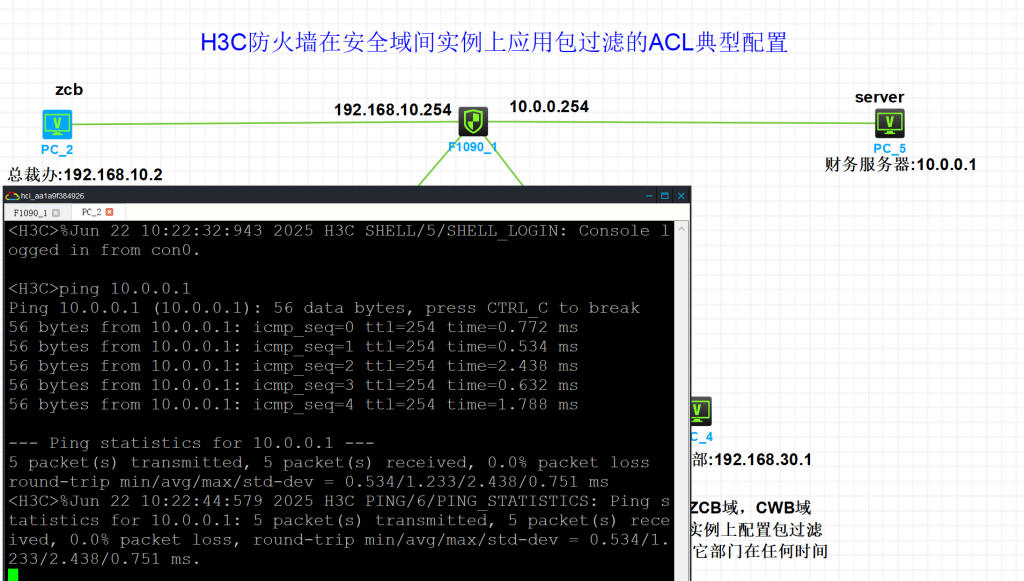Click the icmp_seq=0 ping reply line
Screen dimensions: 1024x581
(x=293, y=327)
